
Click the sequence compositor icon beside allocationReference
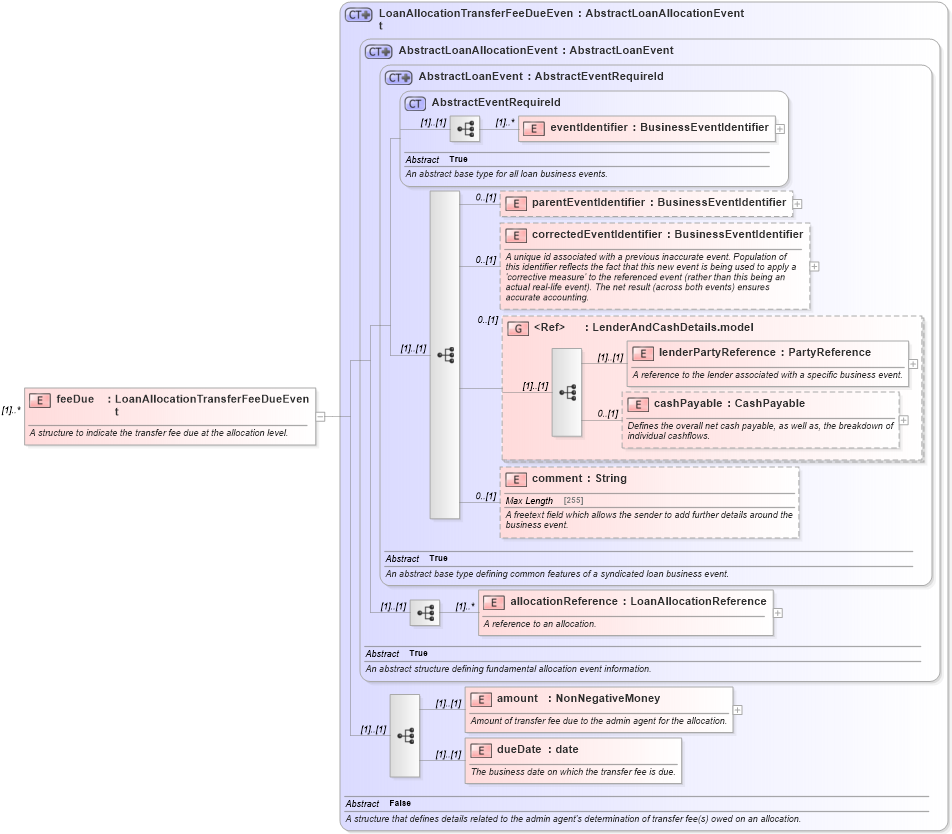pos(424,612)
